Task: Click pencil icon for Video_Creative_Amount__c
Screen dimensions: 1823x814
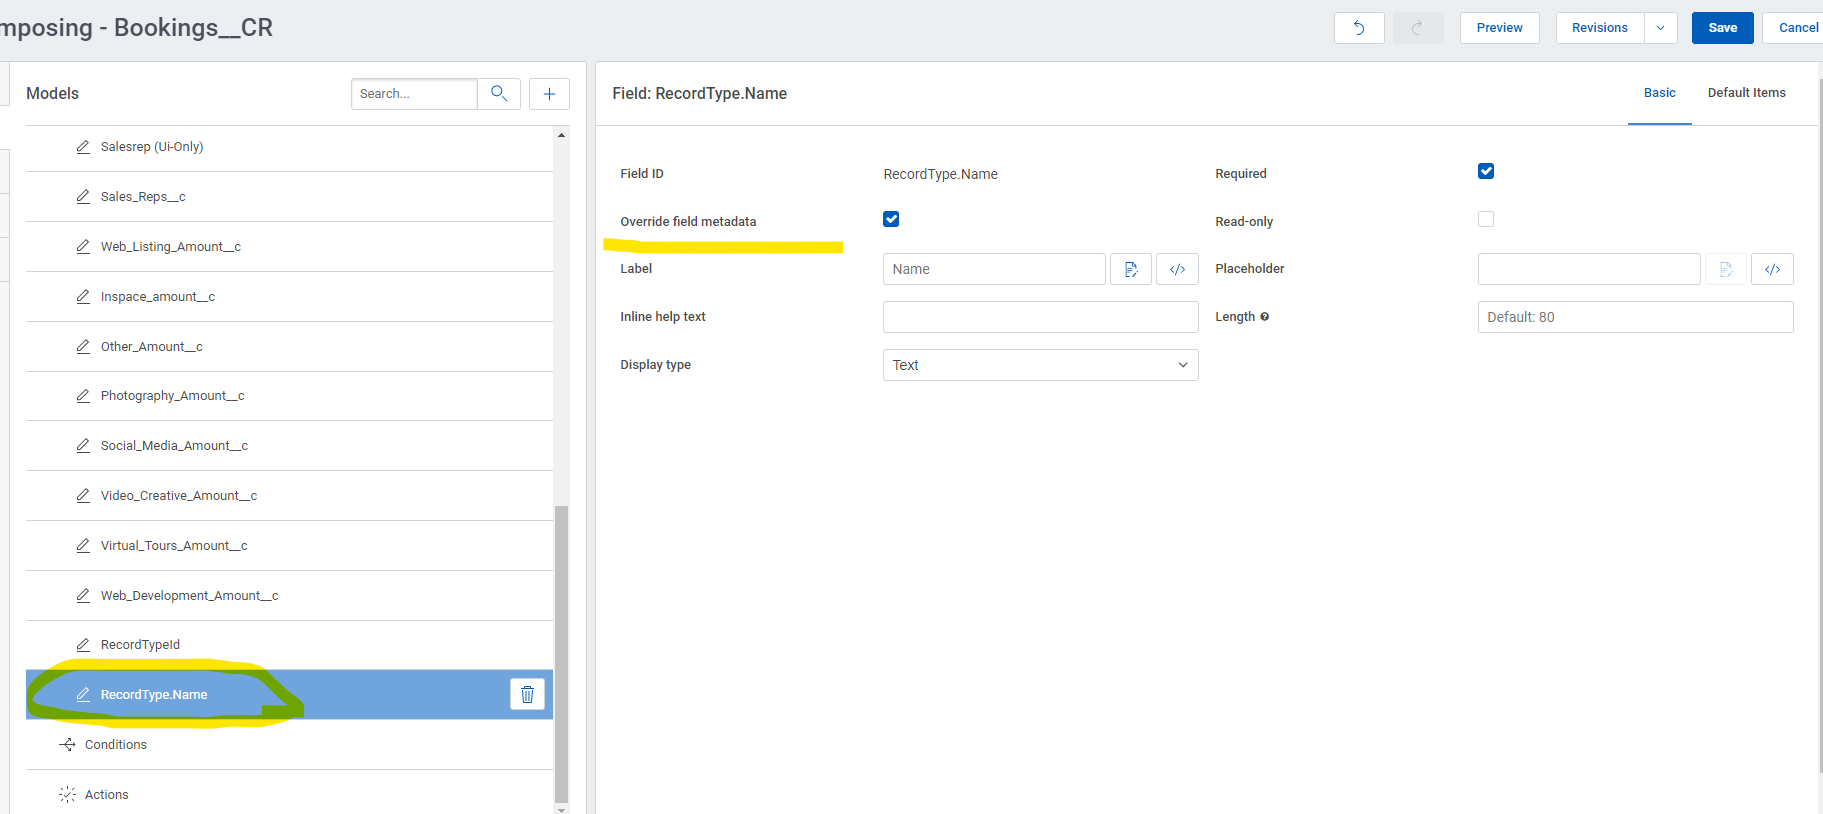Action: pyautogui.click(x=83, y=496)
